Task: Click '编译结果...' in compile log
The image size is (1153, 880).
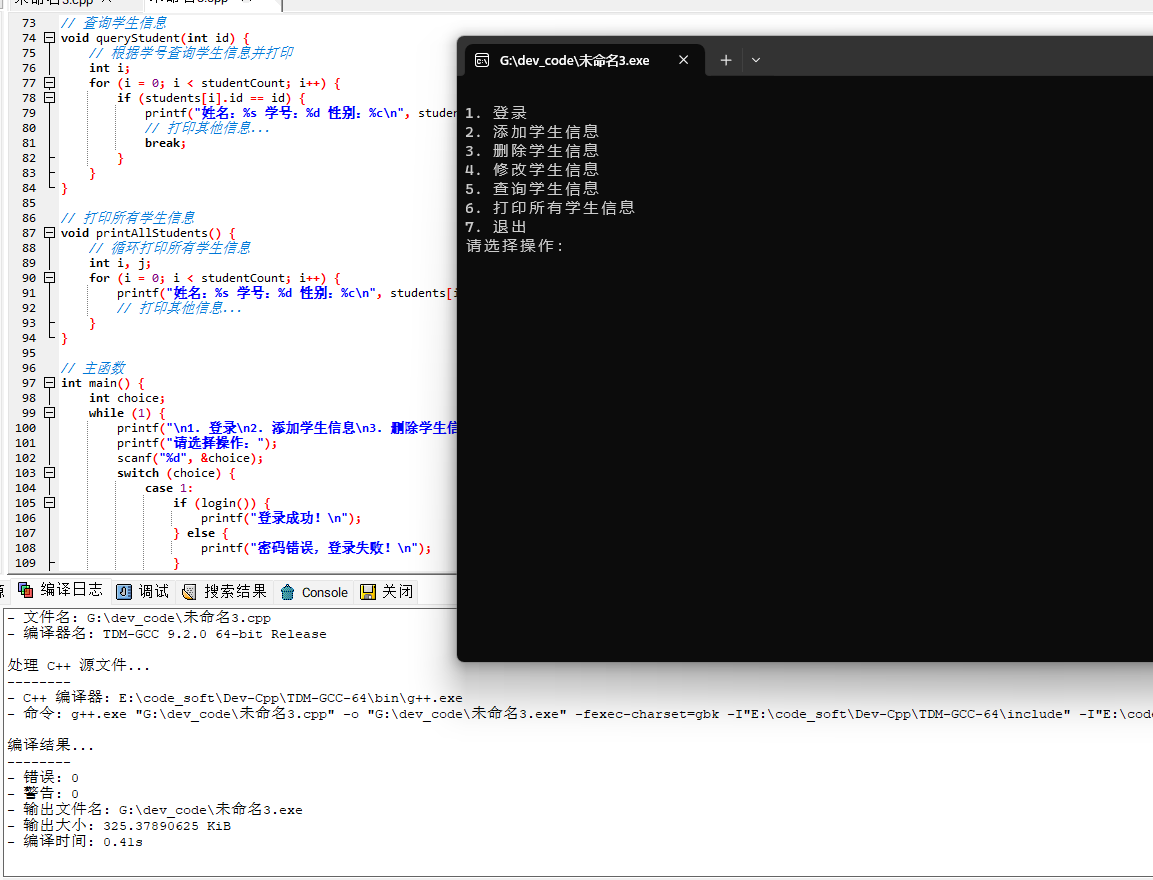Action: [51, 745]
